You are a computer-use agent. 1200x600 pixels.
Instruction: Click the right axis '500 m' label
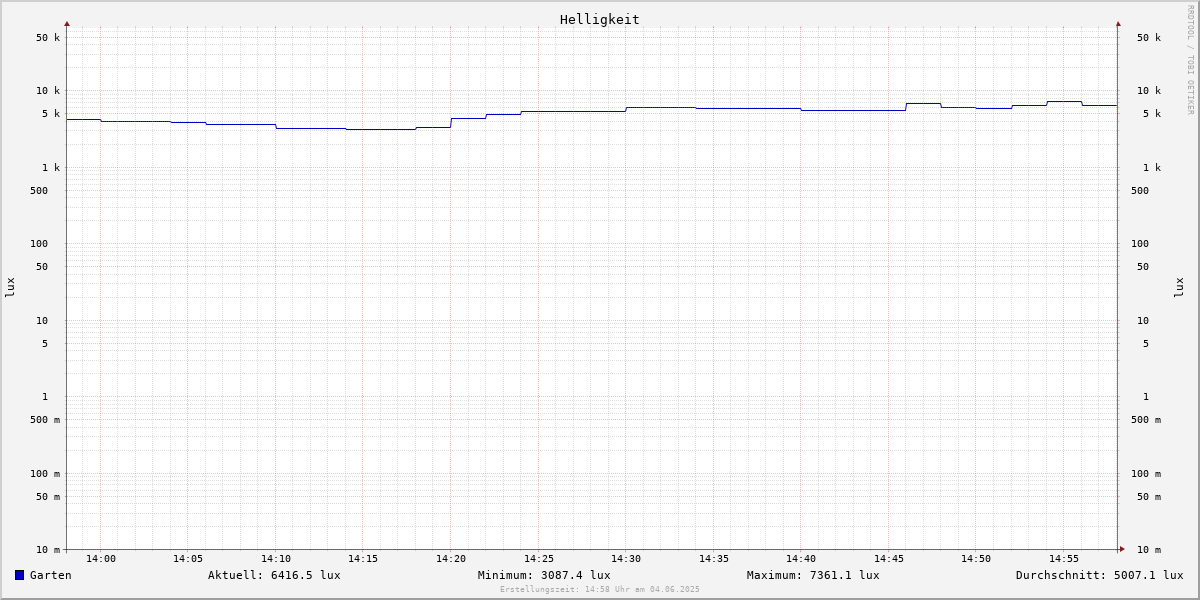(x=1146, y=420)
